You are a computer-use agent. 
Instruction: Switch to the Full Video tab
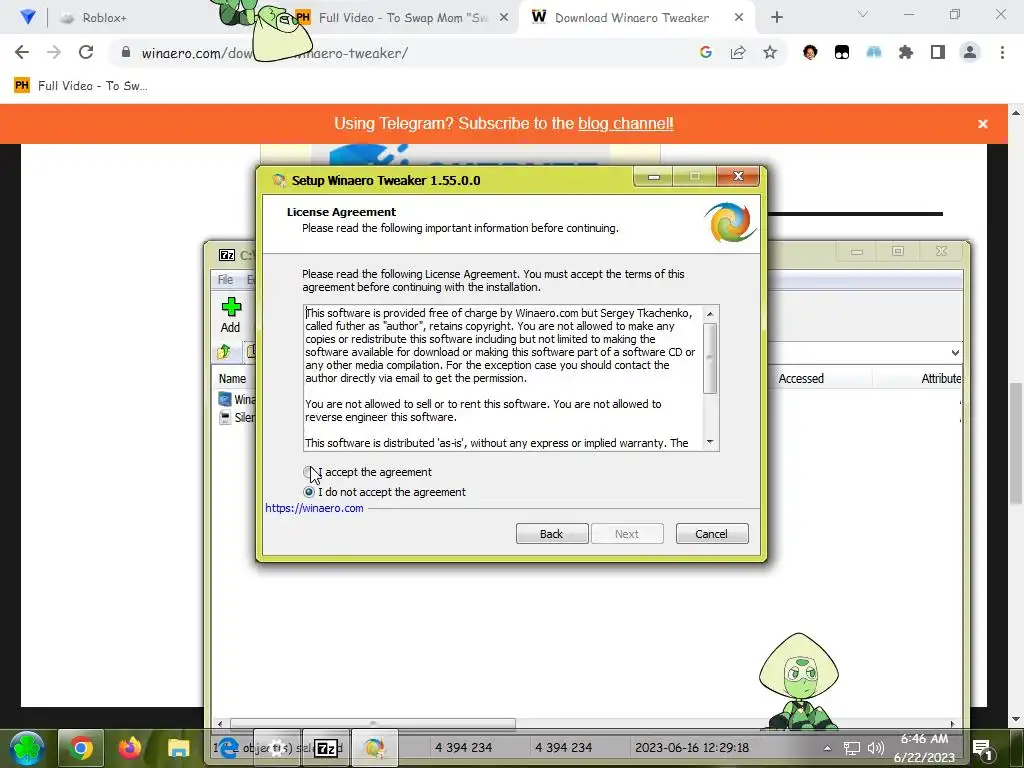tap(403, 18)
